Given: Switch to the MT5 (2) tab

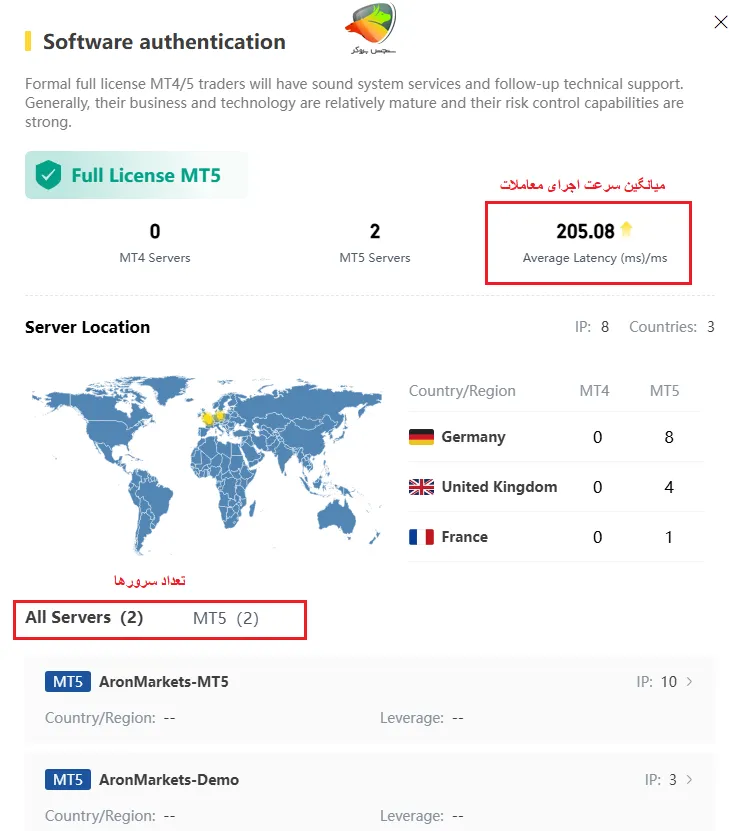Looking at the screenshot, I should click(x=226, y=619).
